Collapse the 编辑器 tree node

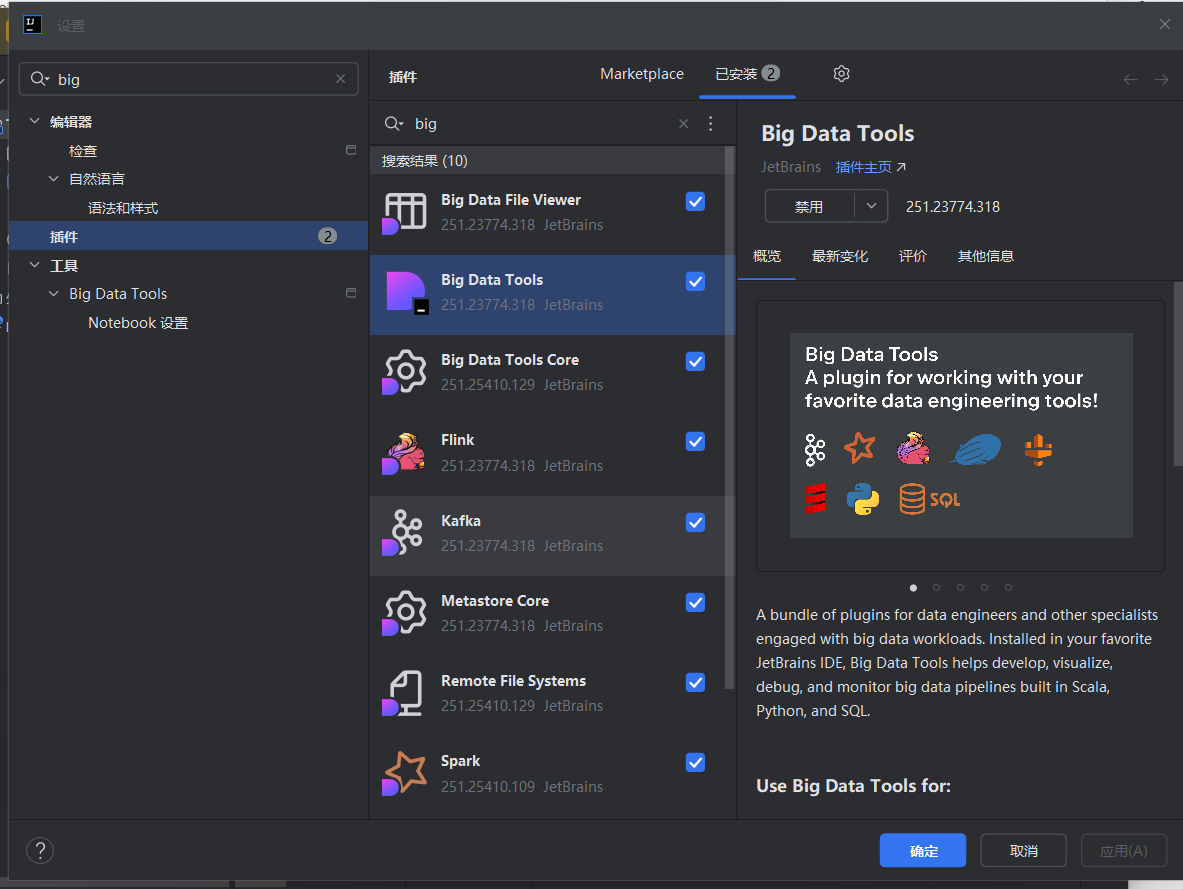click(x=35, y=121)
